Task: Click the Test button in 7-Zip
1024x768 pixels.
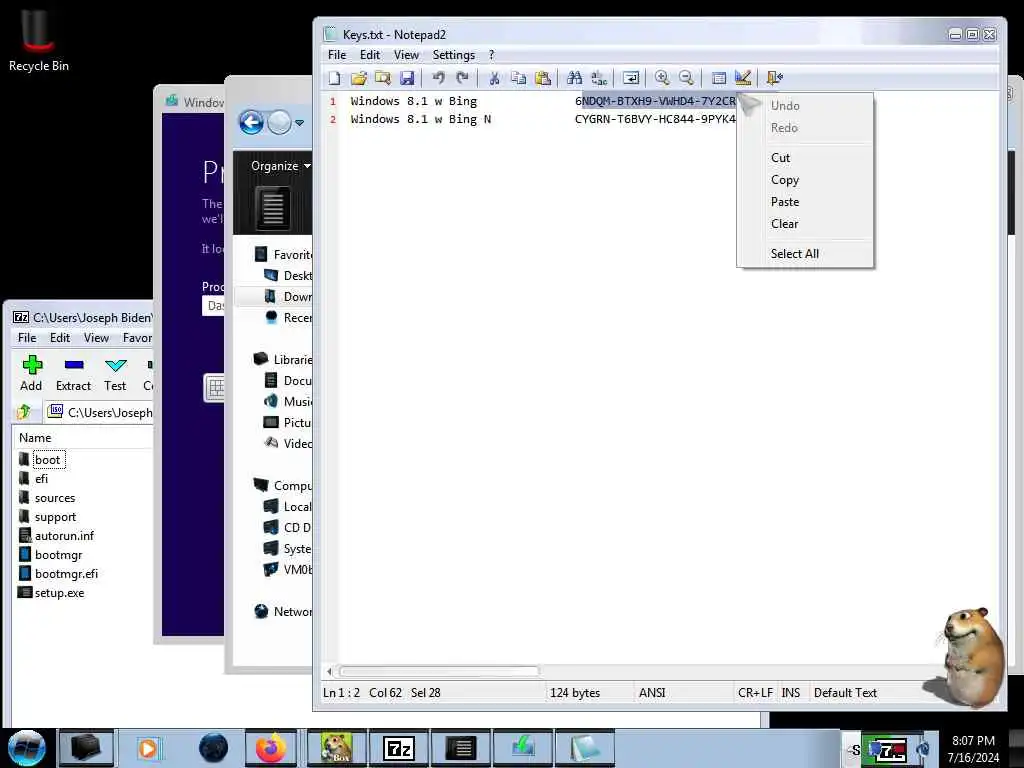Action: [x=115, y=374]
